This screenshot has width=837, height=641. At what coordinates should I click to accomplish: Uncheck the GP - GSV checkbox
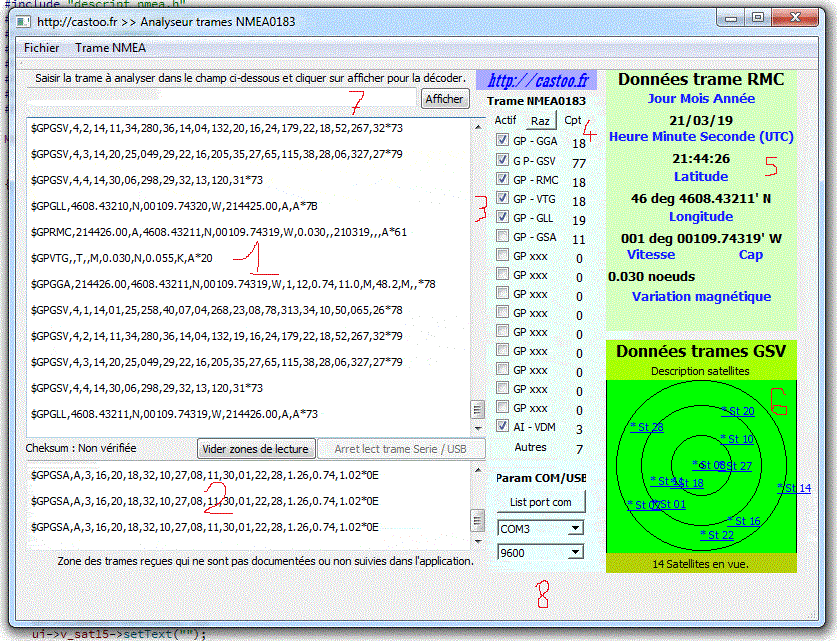pos(502,160)
